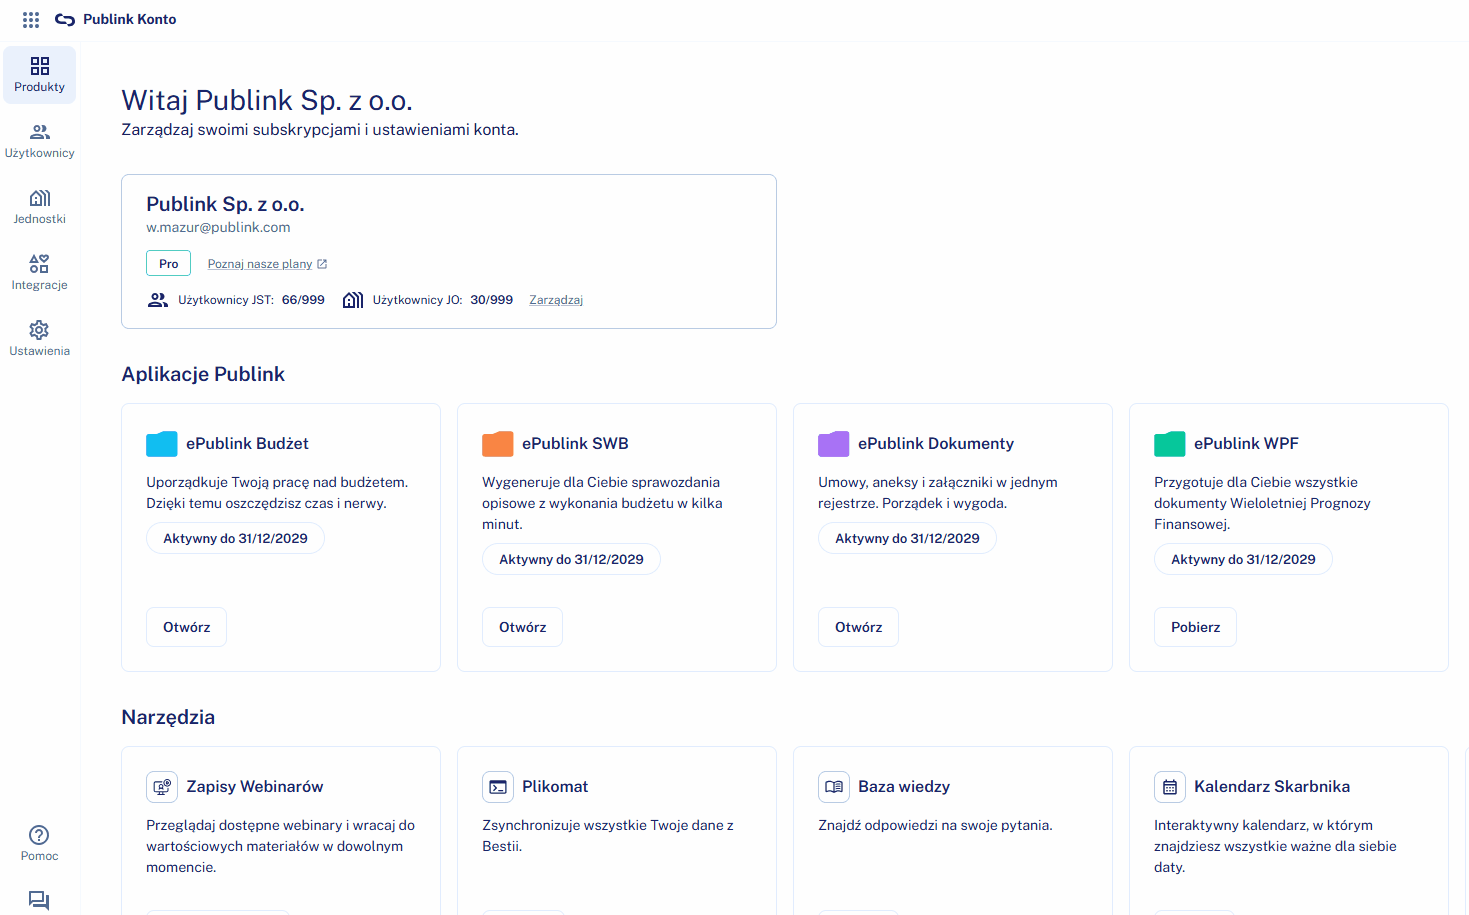Click the ePublink Dokumenty Aktywny do status chip
1469x915 pixels.
point(908,538)
